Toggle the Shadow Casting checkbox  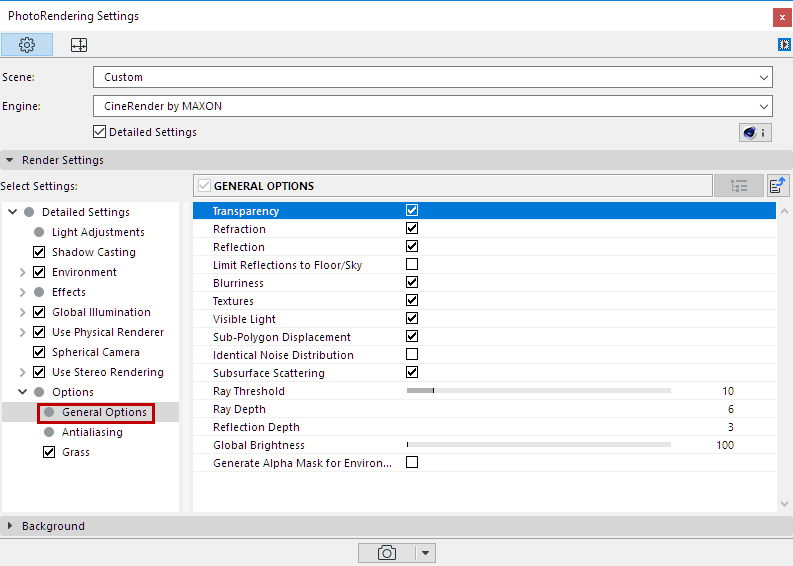point(39,252)
